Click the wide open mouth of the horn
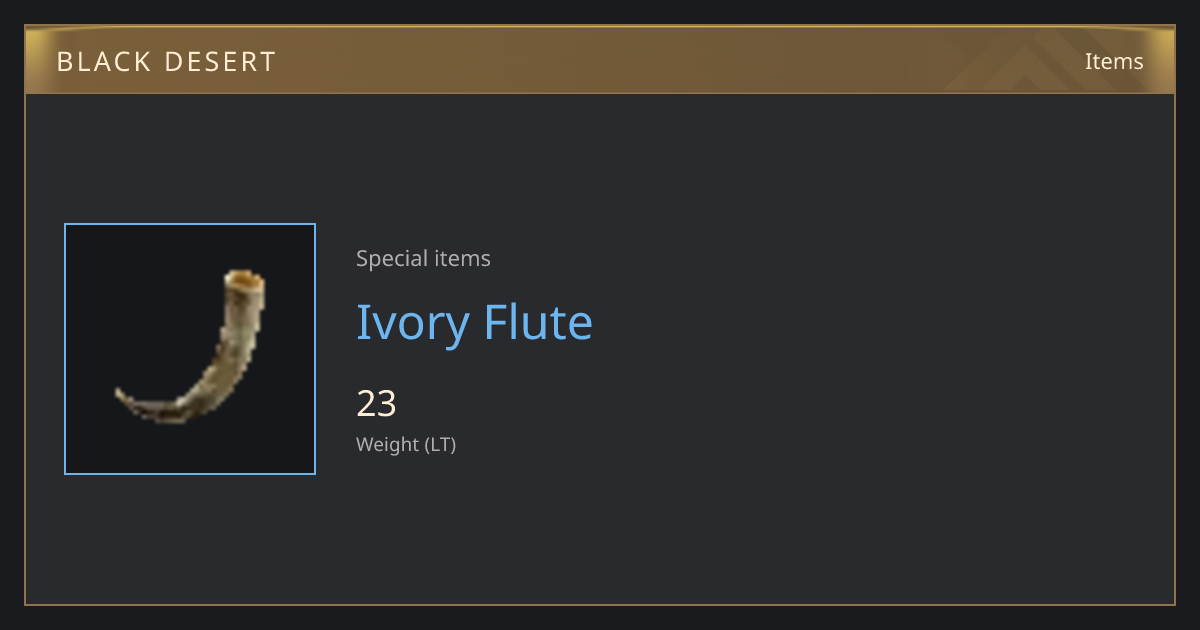 tap(244, 280)
